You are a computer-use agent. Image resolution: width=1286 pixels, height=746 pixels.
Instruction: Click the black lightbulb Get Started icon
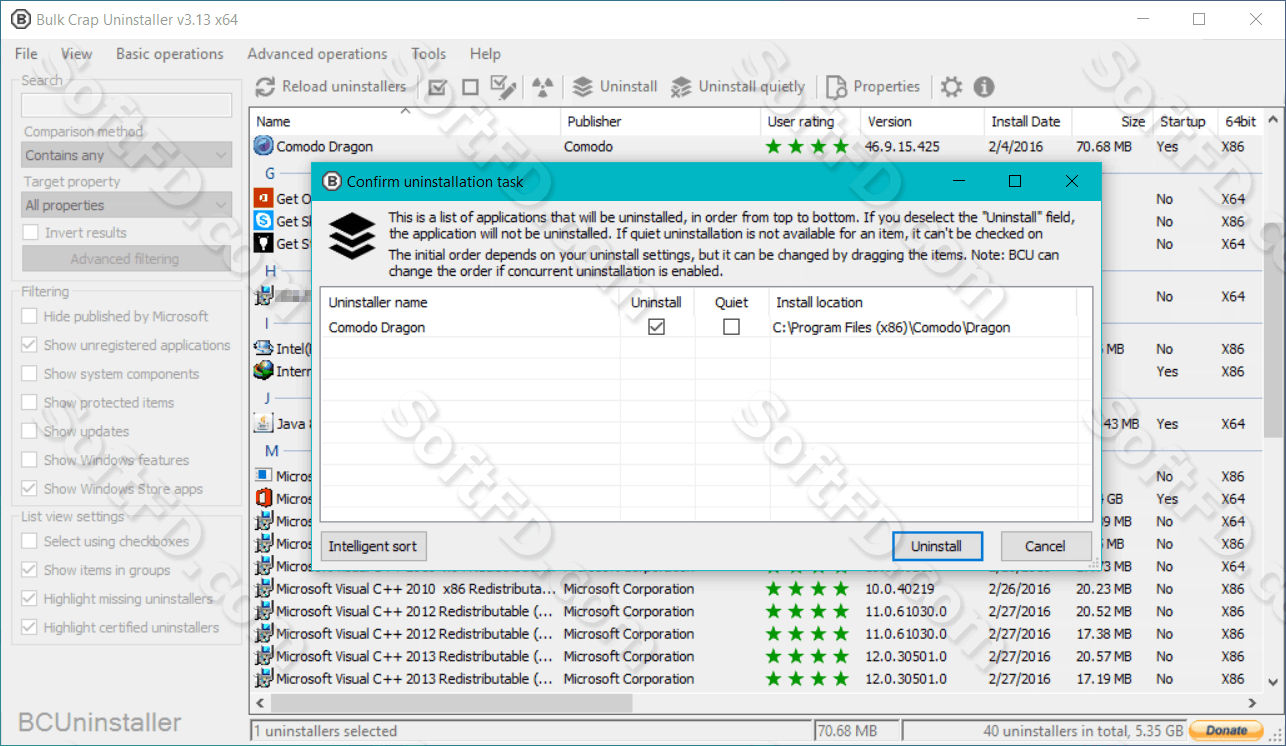pyautogui.click(x=263, y=243)
